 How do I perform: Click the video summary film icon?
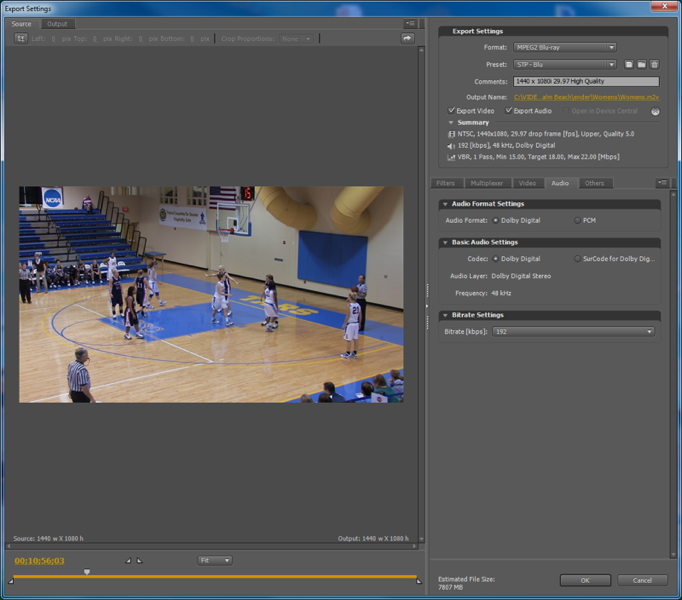[451, 134]
